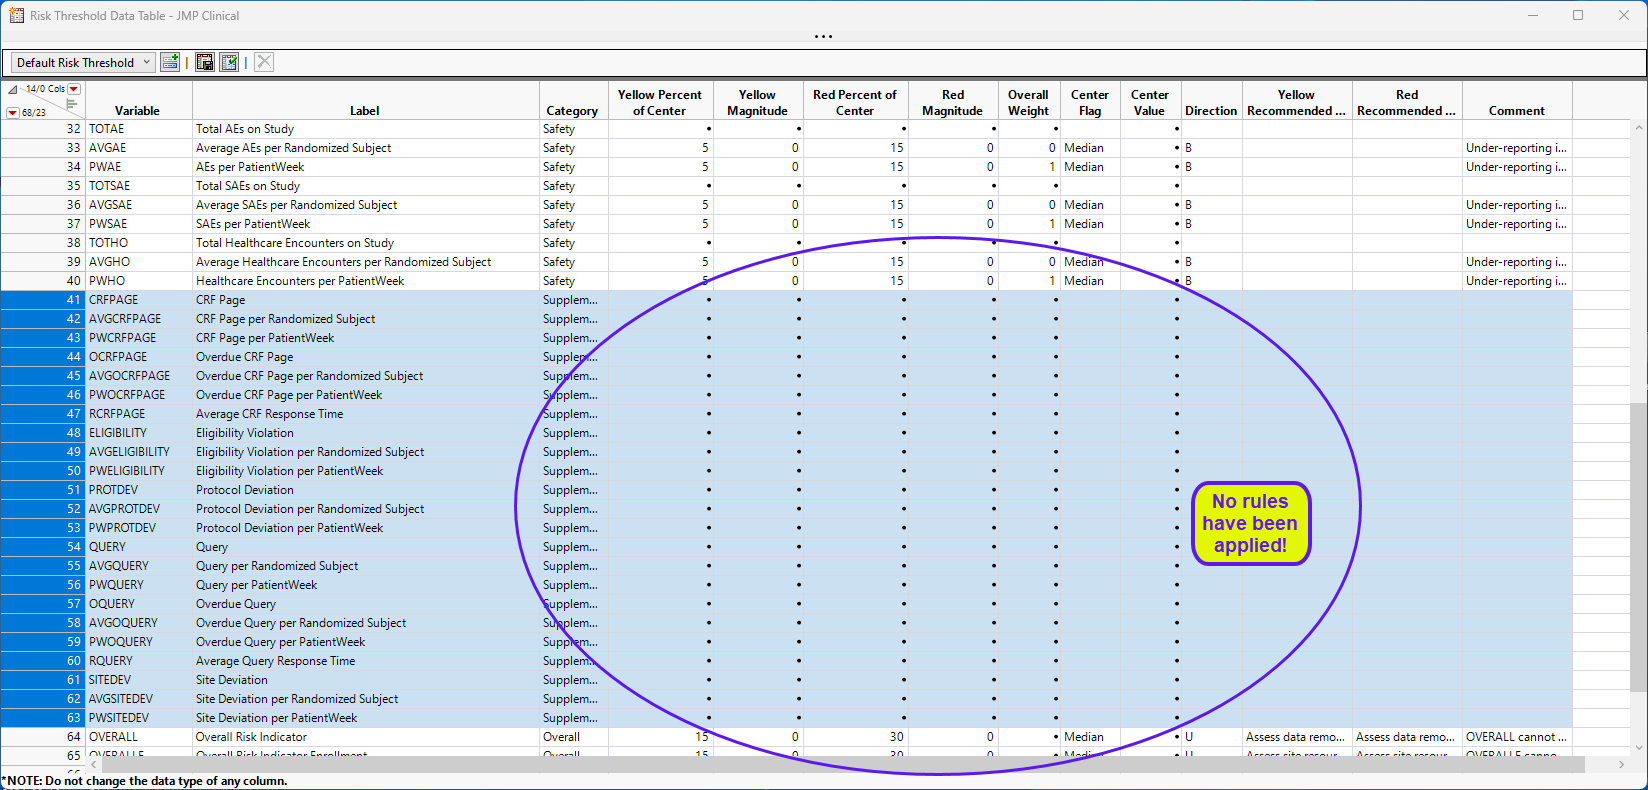Click the three-dots menu reveal handle
The image size is (1648, 790).
pyautogui.click(x=823, y=37)
